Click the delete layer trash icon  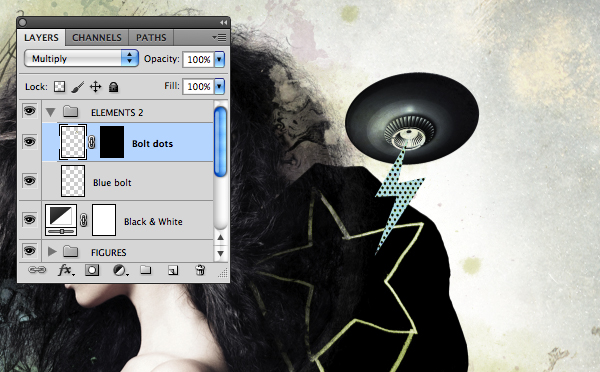200,270
